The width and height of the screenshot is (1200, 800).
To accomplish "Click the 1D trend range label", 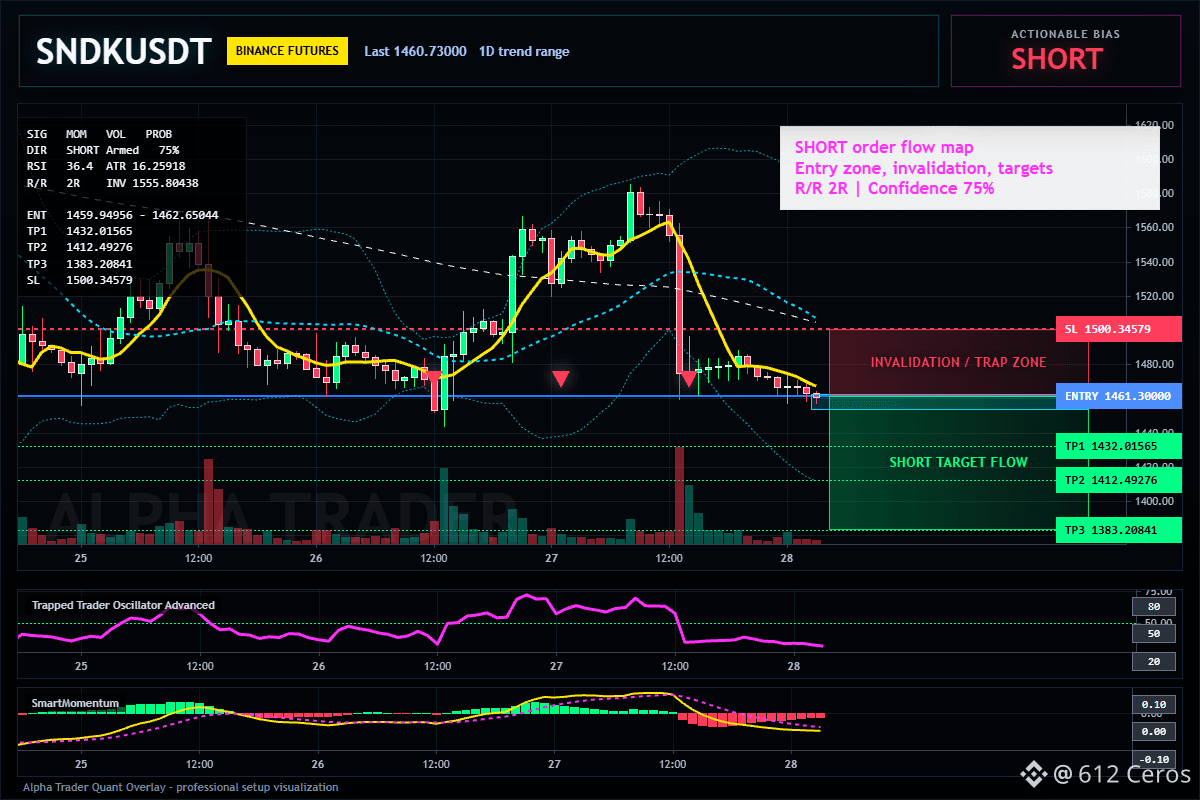I will (x=524, y=51).
